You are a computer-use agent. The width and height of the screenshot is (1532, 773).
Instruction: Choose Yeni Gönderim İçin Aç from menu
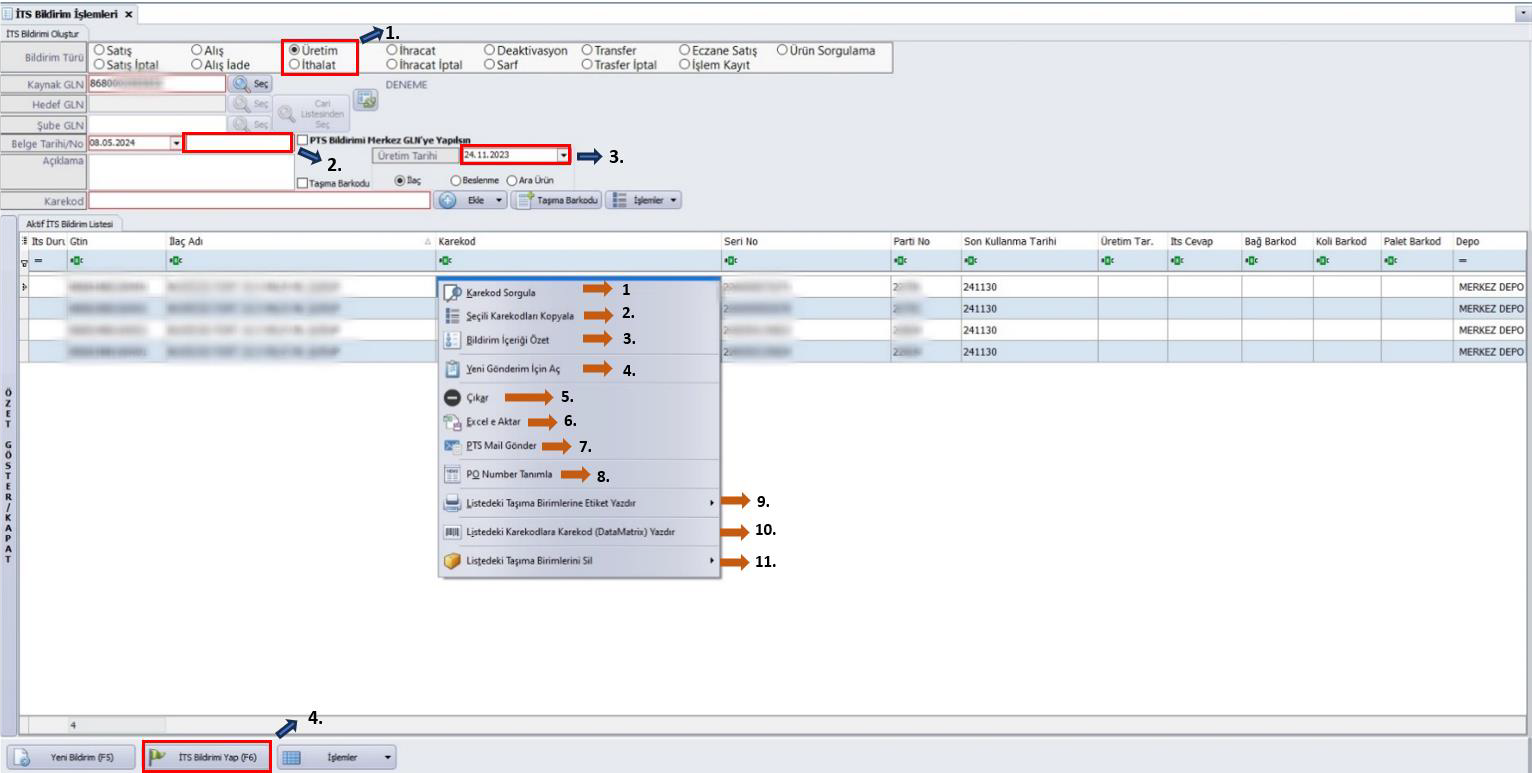click(x=513, y=369)
